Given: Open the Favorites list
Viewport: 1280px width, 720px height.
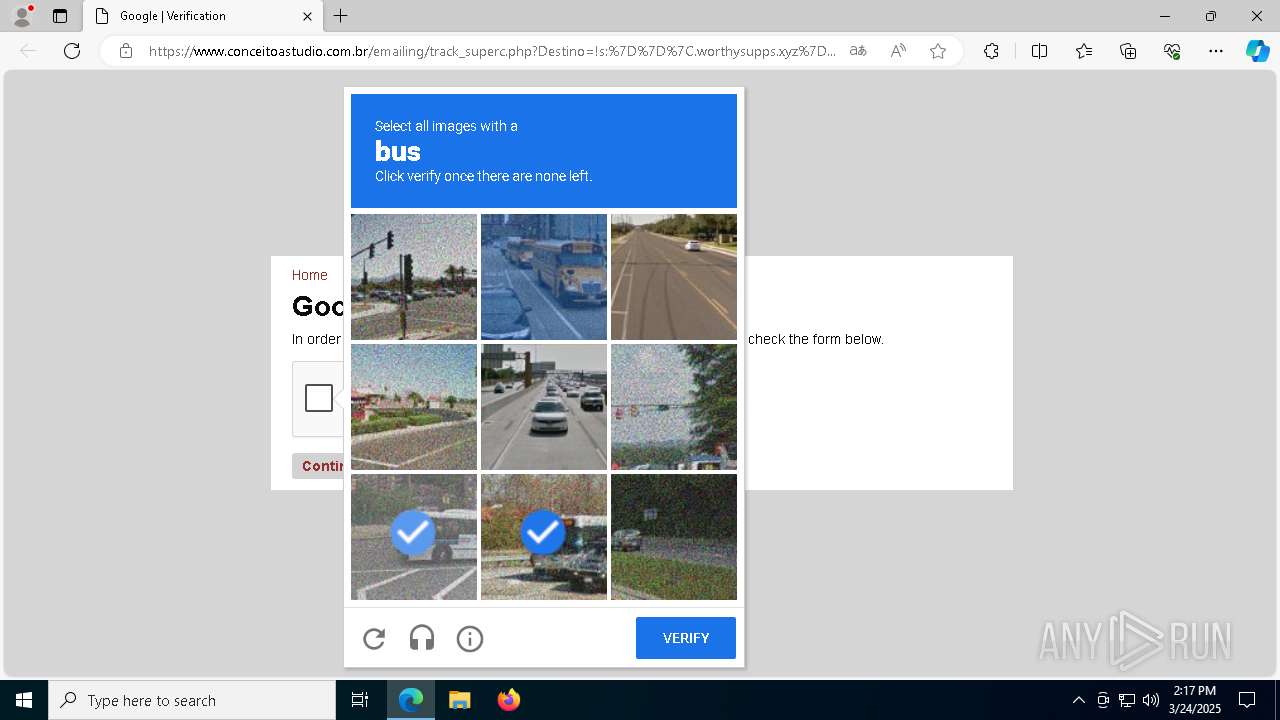Looking at the screenshot, I should 1084,51.
